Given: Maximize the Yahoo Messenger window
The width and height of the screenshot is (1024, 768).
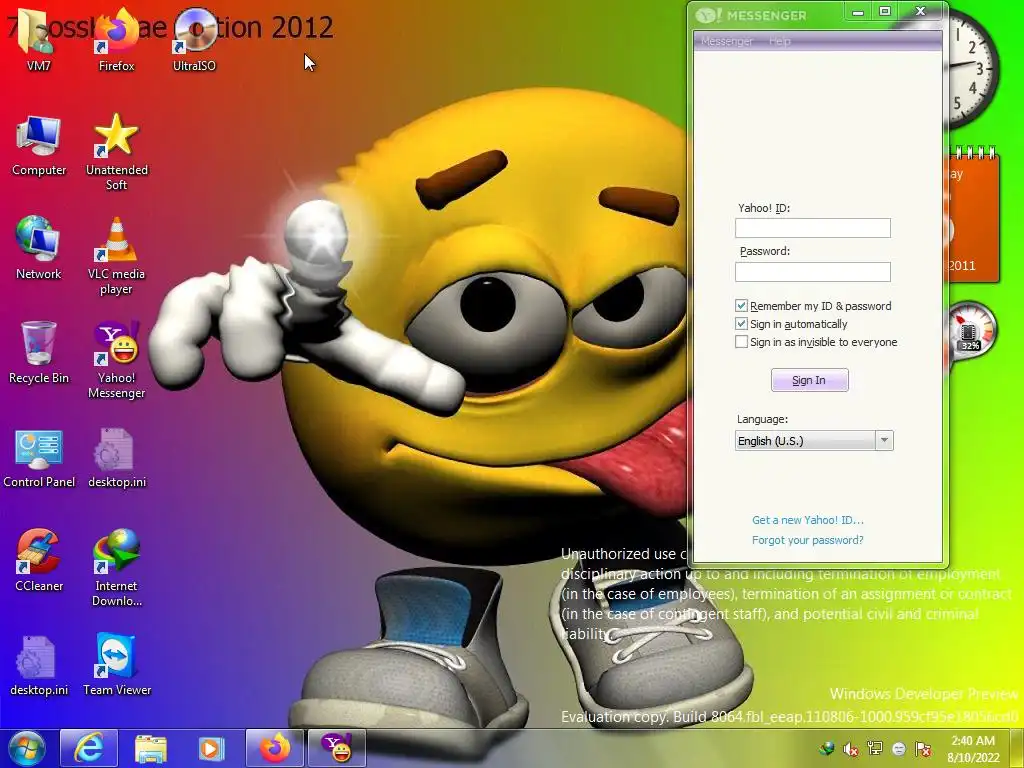Looking at the screenshot, I should (x=885, y=12).
